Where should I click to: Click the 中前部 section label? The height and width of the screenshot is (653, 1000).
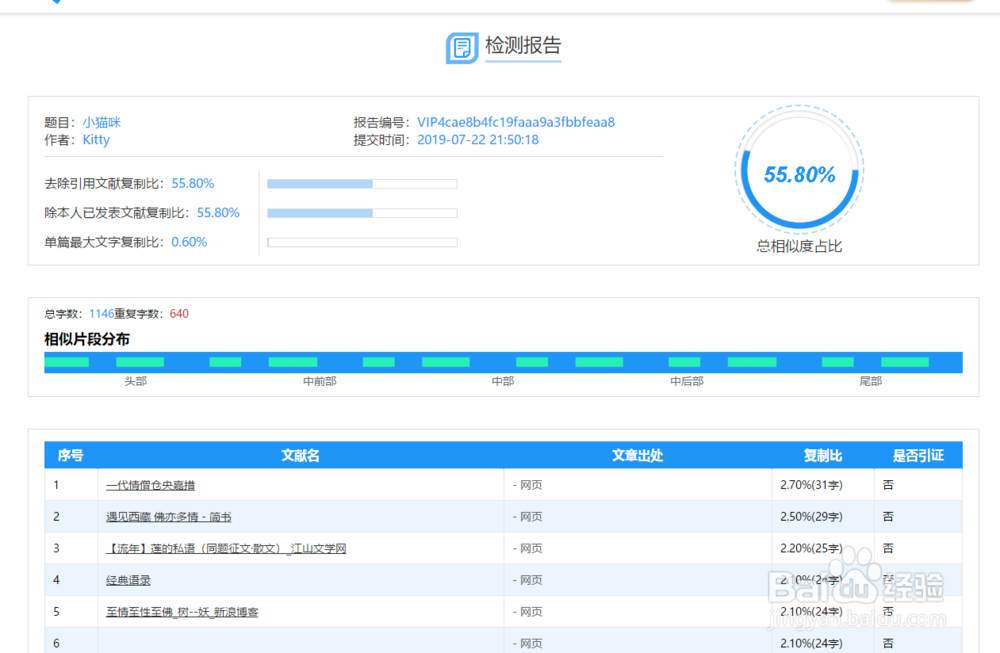click(x=320, y=381)
